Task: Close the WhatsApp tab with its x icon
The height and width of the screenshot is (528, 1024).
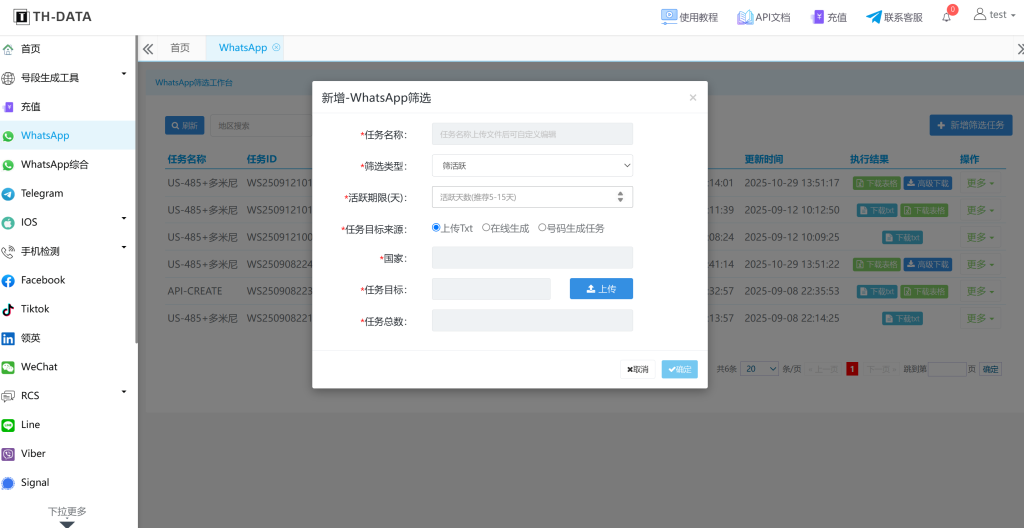Action: 276,47
